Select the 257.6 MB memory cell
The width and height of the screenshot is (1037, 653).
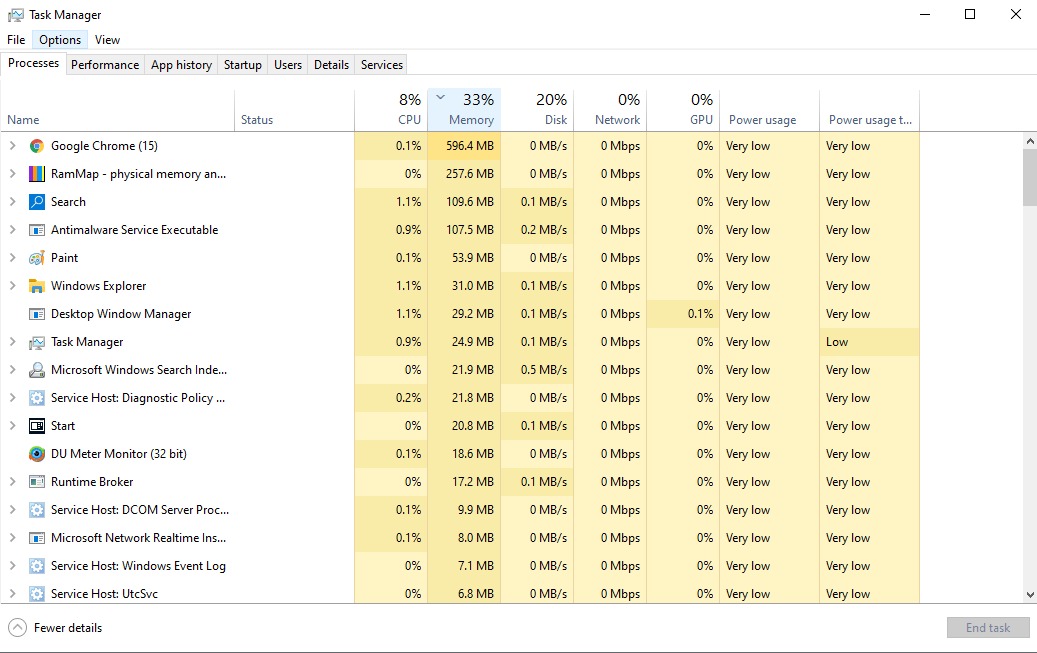pyautogui.click(x=464, y=174)
